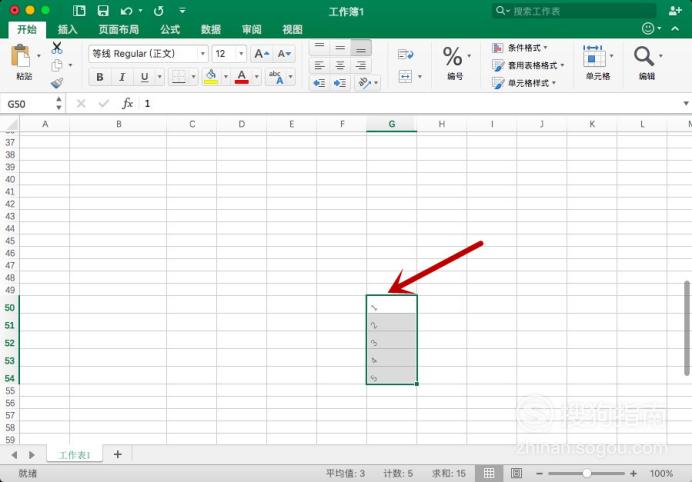Open the font name dropdown
Screen dimensions: 692x482
203,54
